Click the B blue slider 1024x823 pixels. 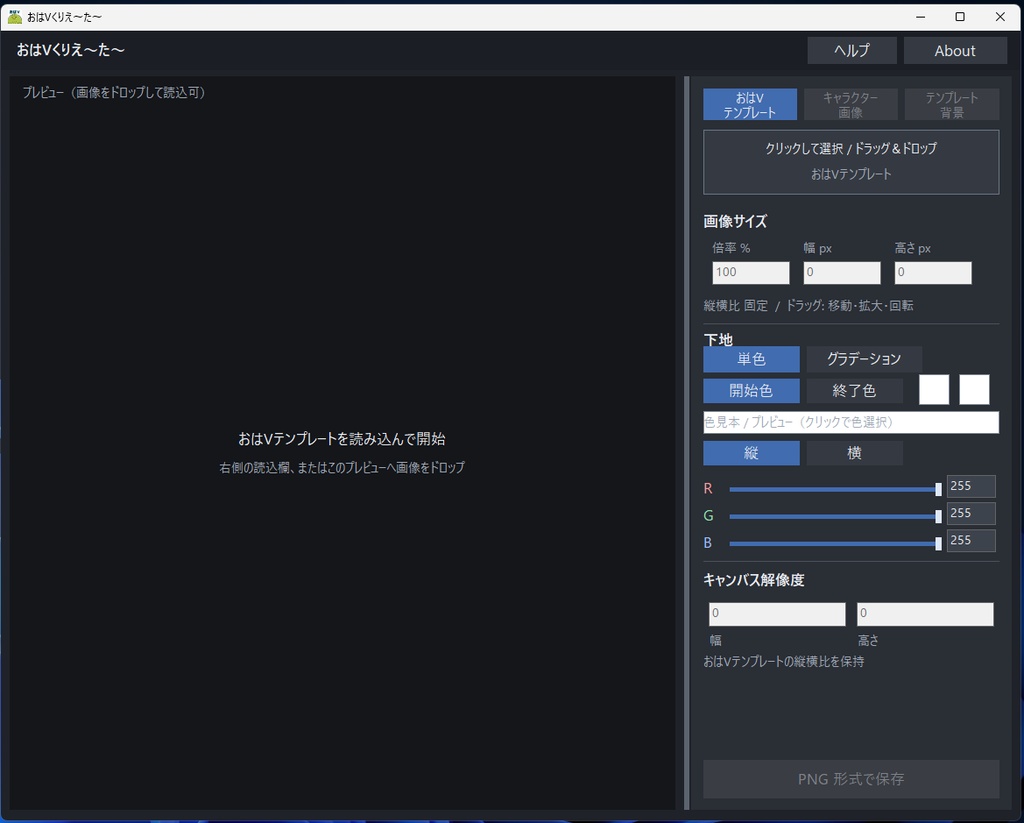[835, 543]
